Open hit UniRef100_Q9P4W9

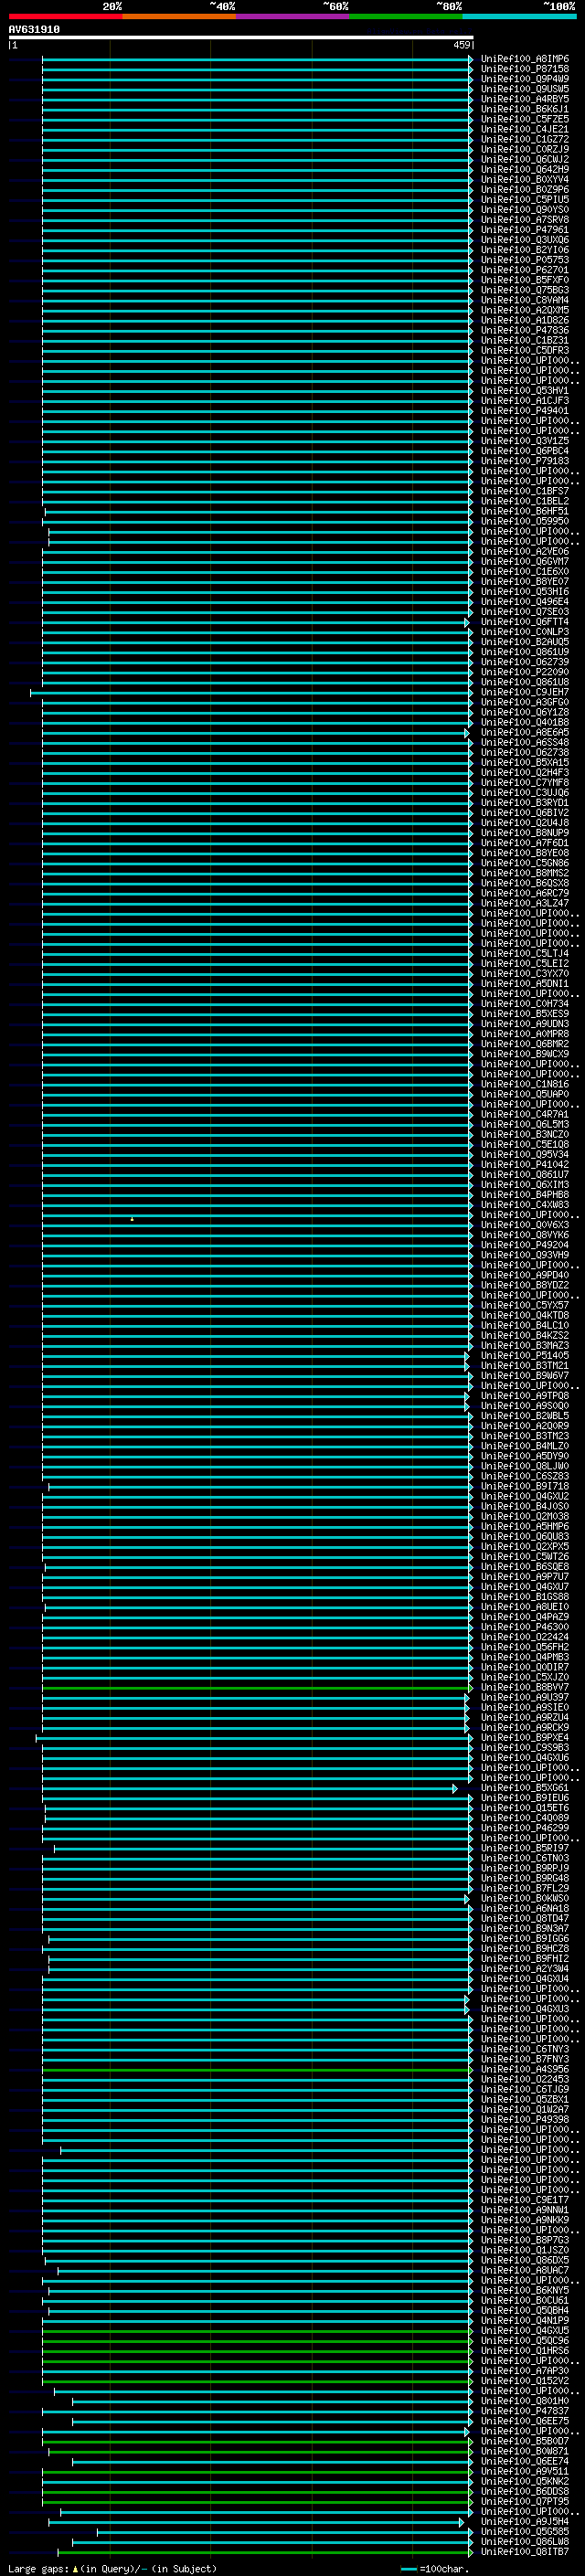[x=524, y=79]
